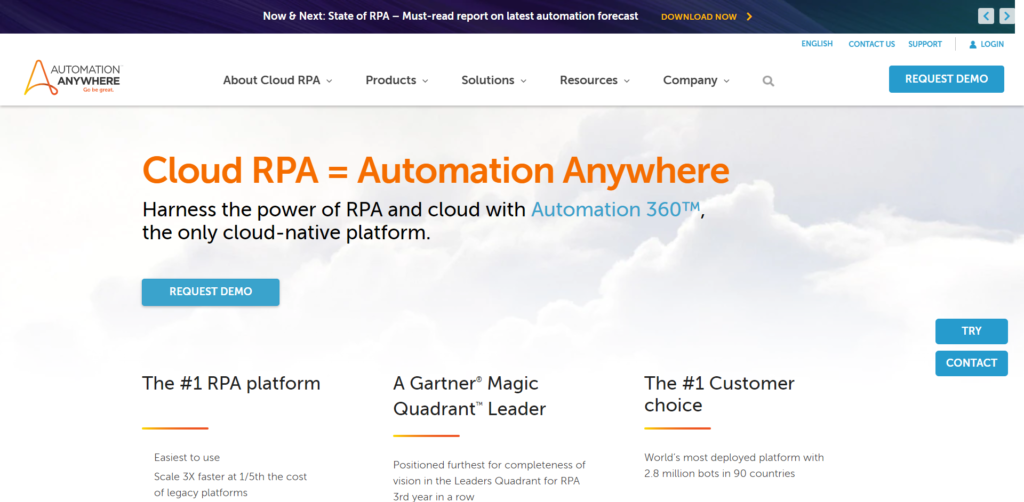The width and height of the screenshot is (1024, 502).
Task: Click the State of RPA banner text
Action: pos(451,16)
